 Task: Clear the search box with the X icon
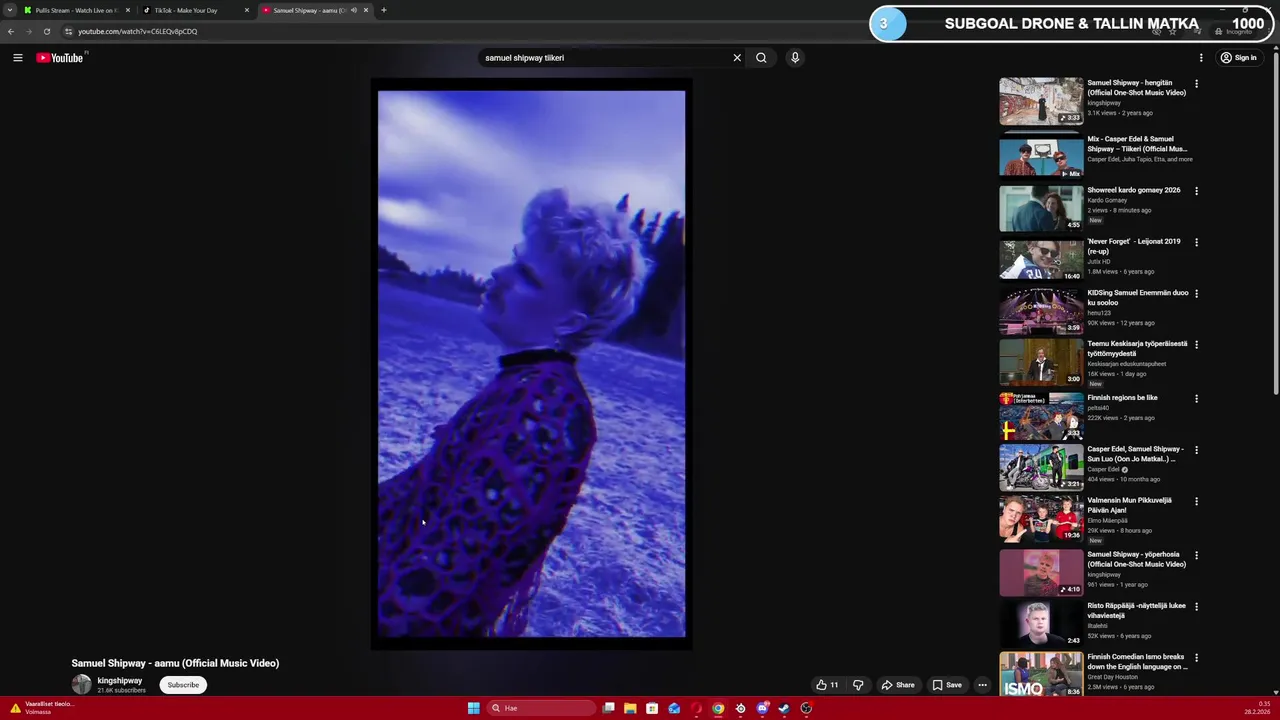tap(737, 58)
